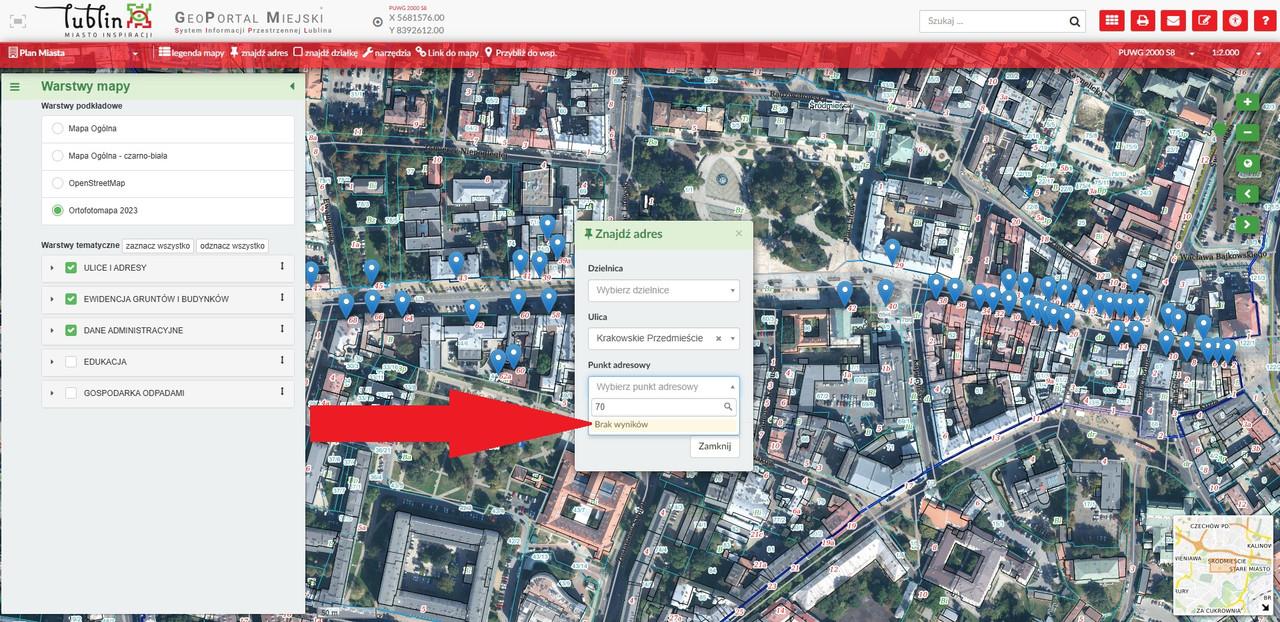This screenshot has height=622, width=1280.
Task: Click the Szukaj search input field
Action: (994, 21)
